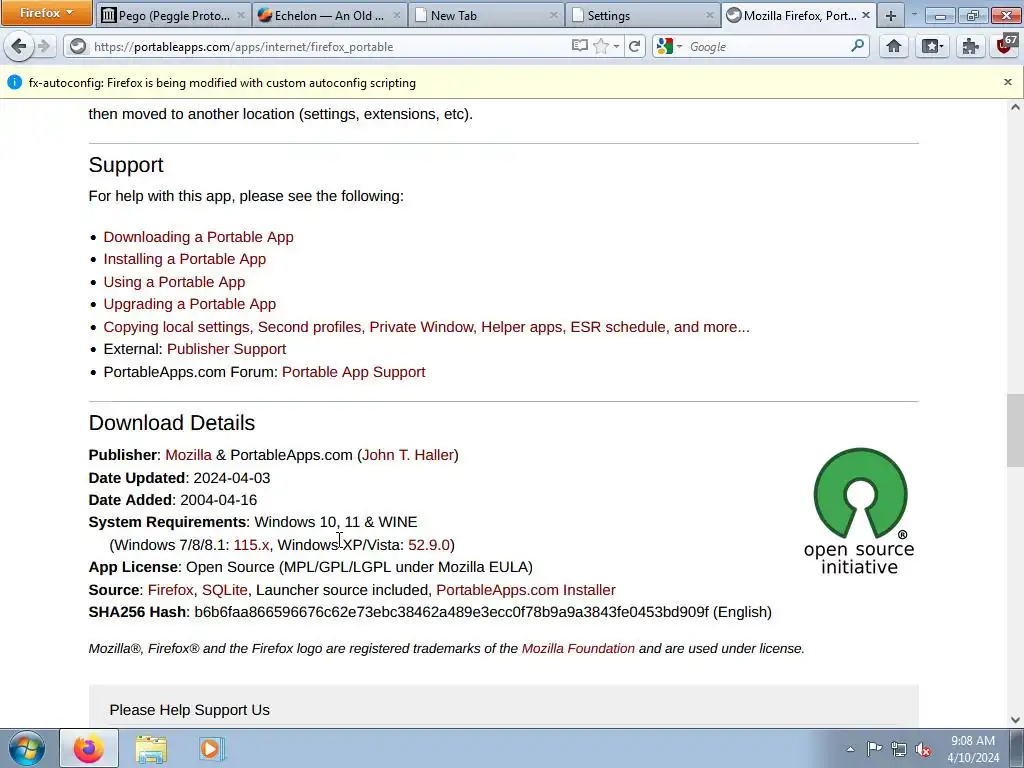Click the scrollbar up arrow
The image size is (1024, 768).
coord(1015,107)
